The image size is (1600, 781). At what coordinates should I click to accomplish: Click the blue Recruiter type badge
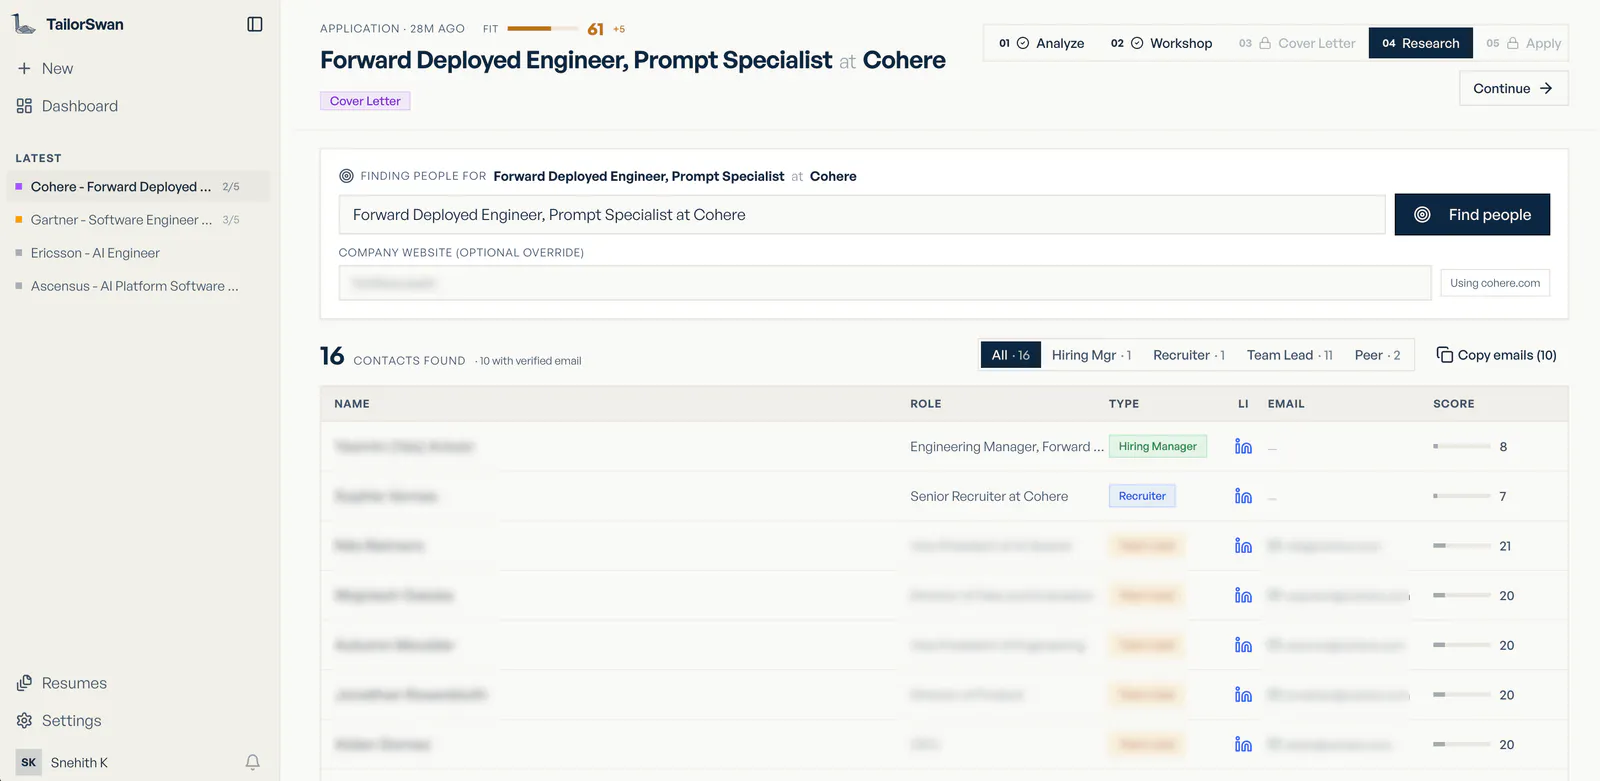(x=1142, y=496)
